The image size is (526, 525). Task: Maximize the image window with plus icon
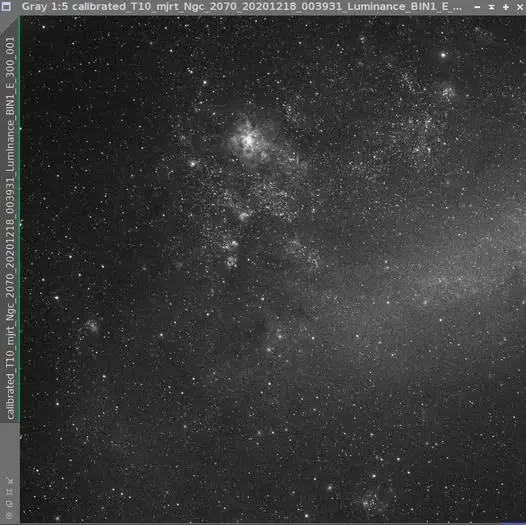506,7
